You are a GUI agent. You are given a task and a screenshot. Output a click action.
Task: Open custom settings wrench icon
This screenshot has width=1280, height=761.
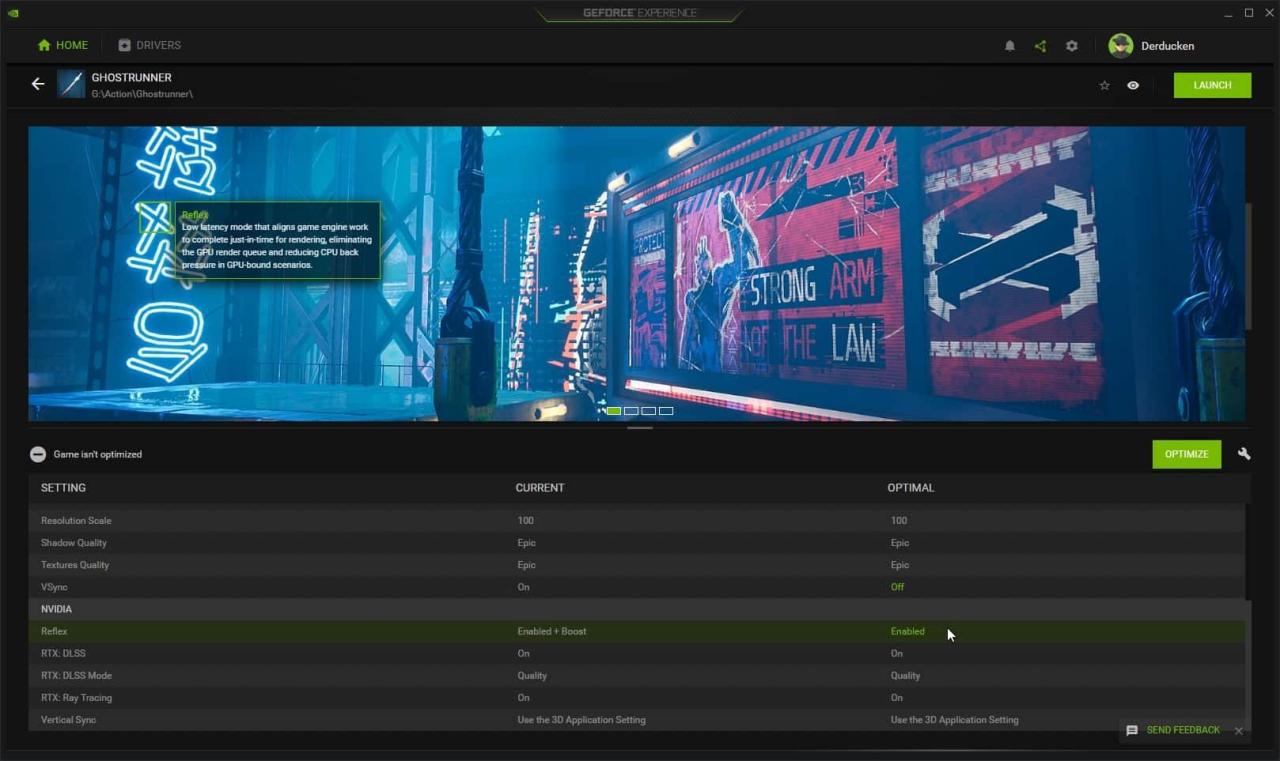pos(1244,454)
